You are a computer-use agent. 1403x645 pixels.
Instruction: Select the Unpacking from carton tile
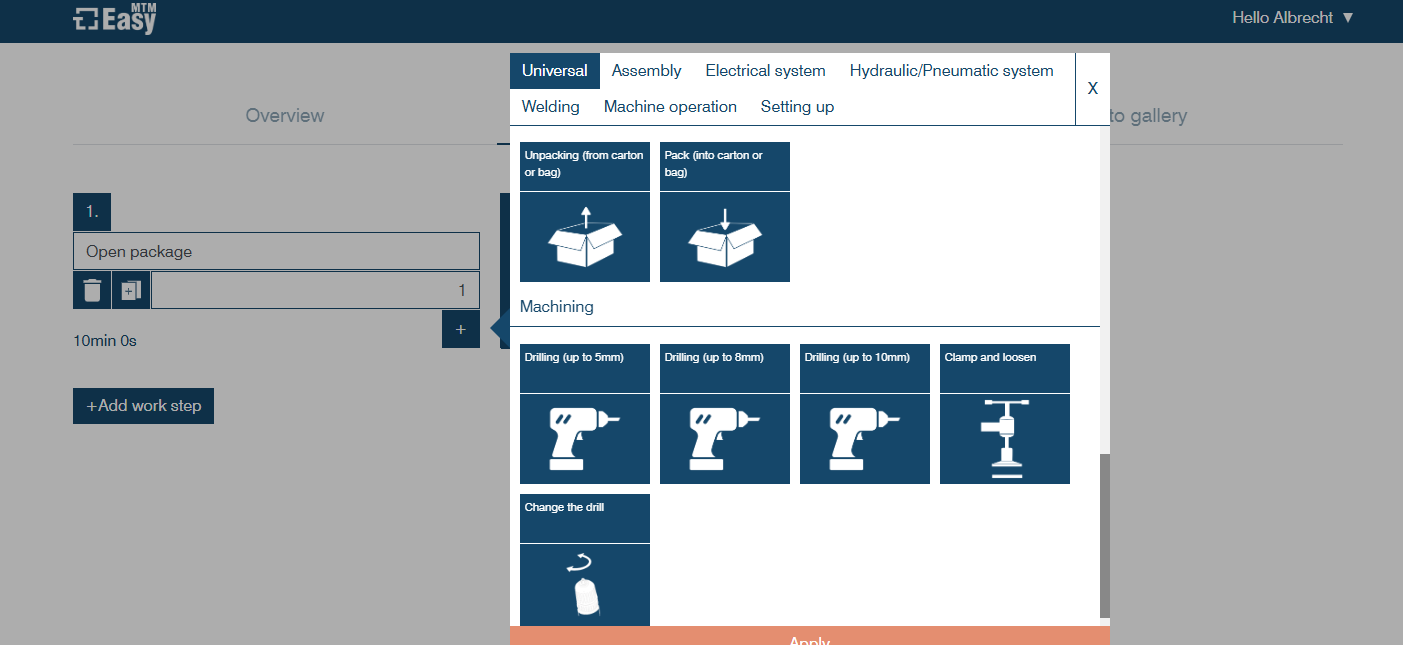pos(585,212)
